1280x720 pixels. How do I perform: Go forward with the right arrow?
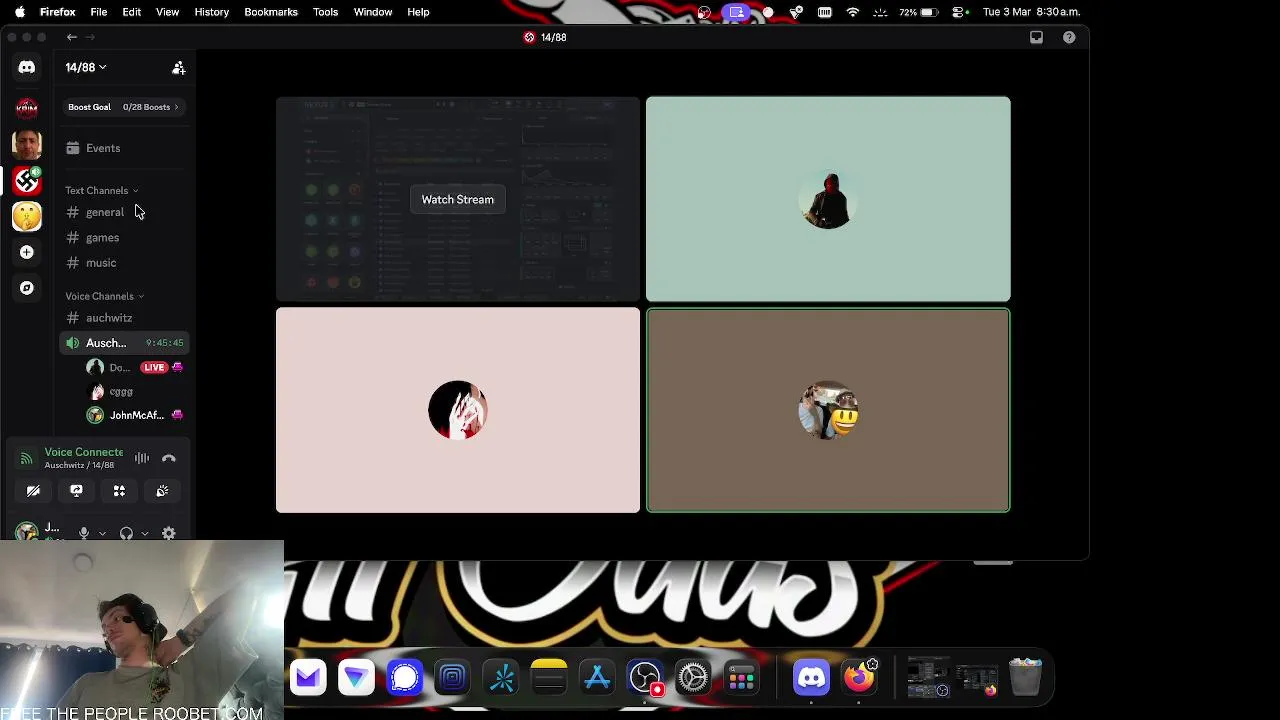pyautogui.click(x=90, y=37)
